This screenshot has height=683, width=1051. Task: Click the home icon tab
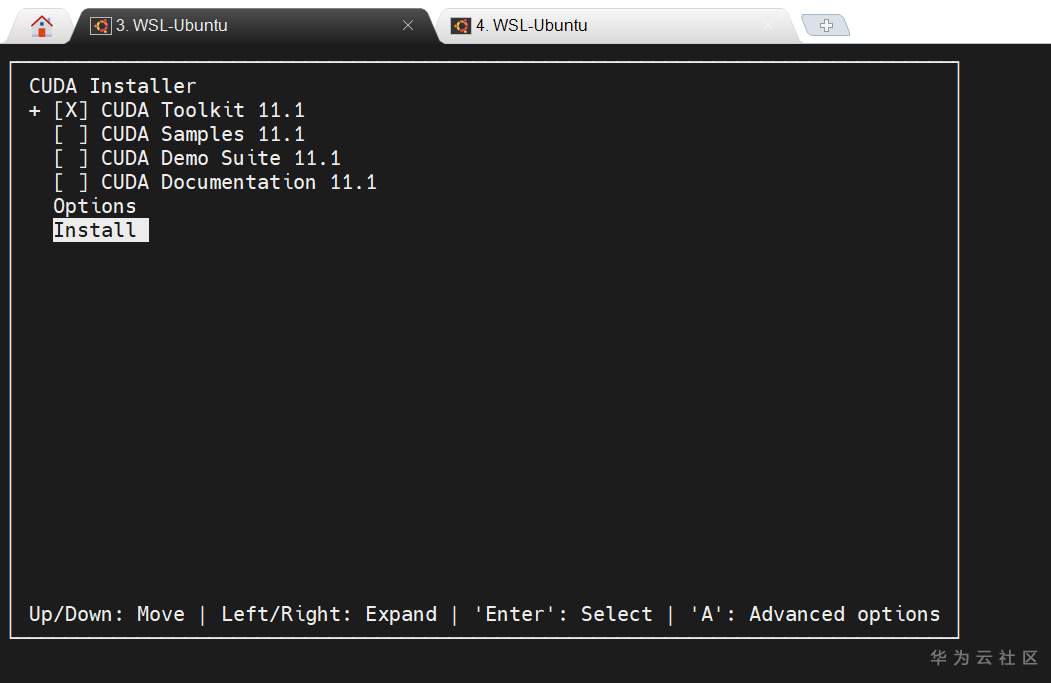coord(41,26)
